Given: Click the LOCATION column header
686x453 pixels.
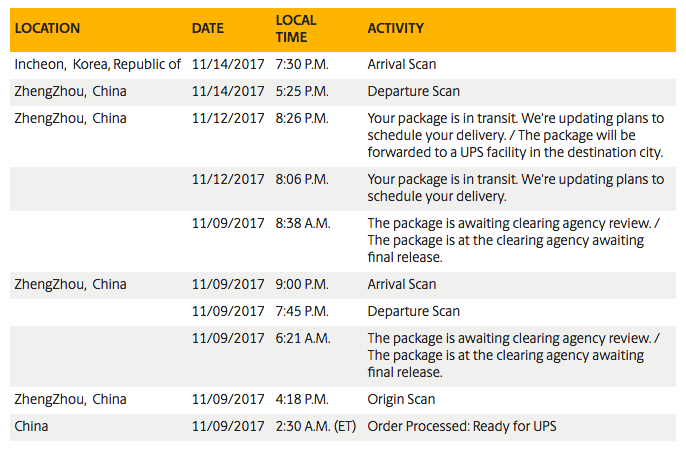Looking at the screenshot, I should (x=47, y=28).
